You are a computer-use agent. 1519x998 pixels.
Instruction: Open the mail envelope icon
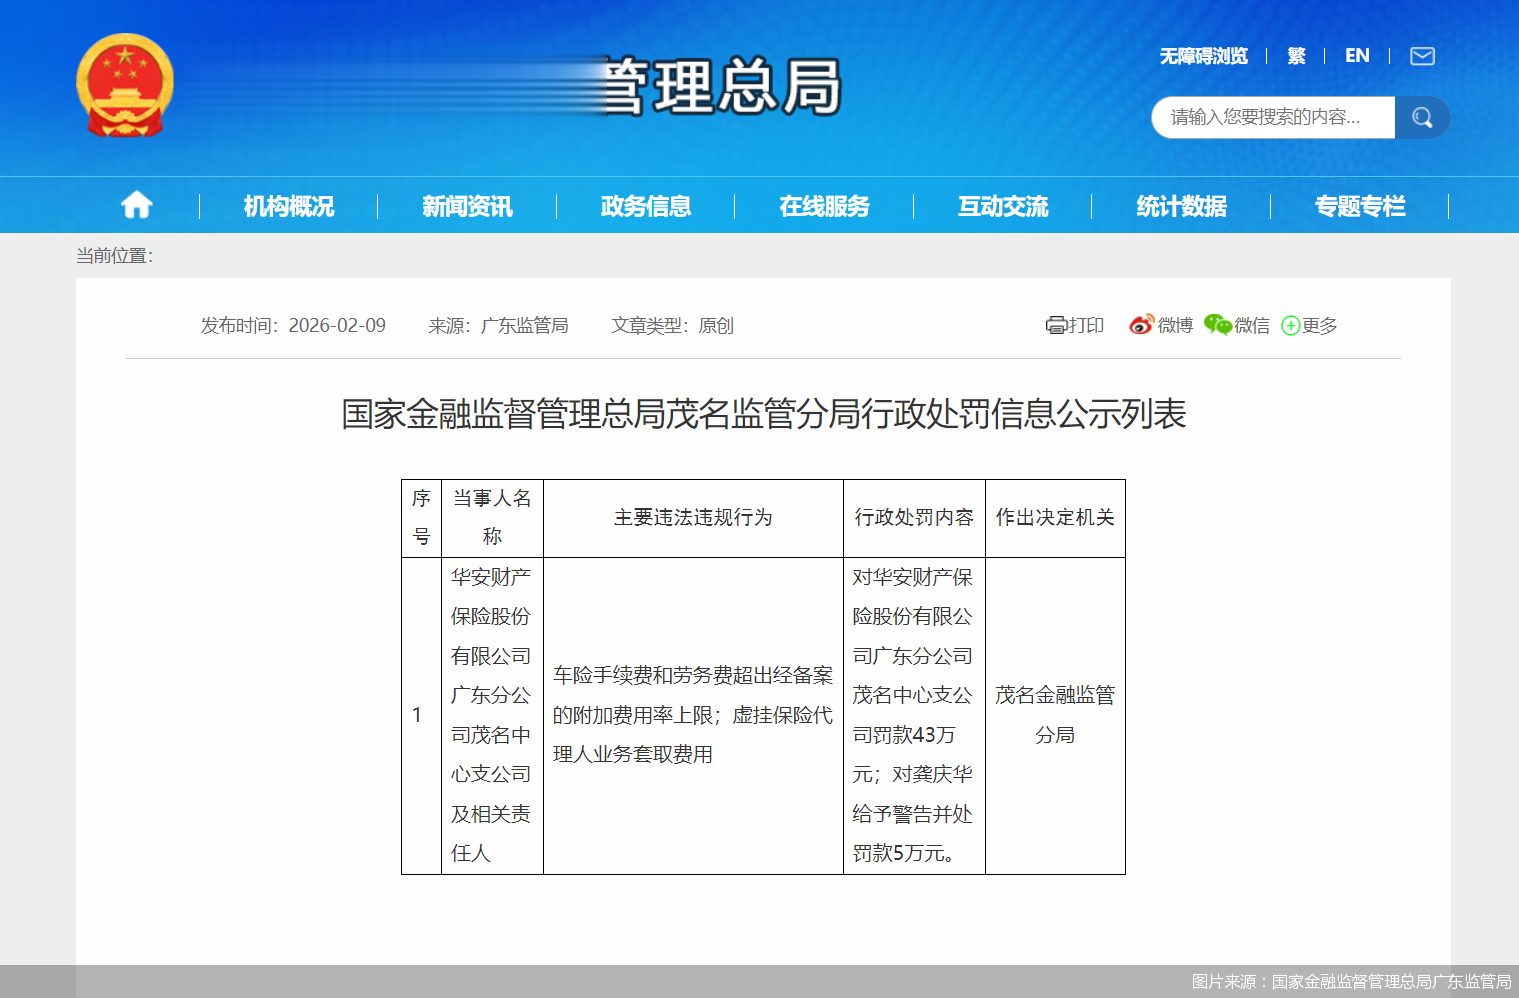coord(1422,56)
